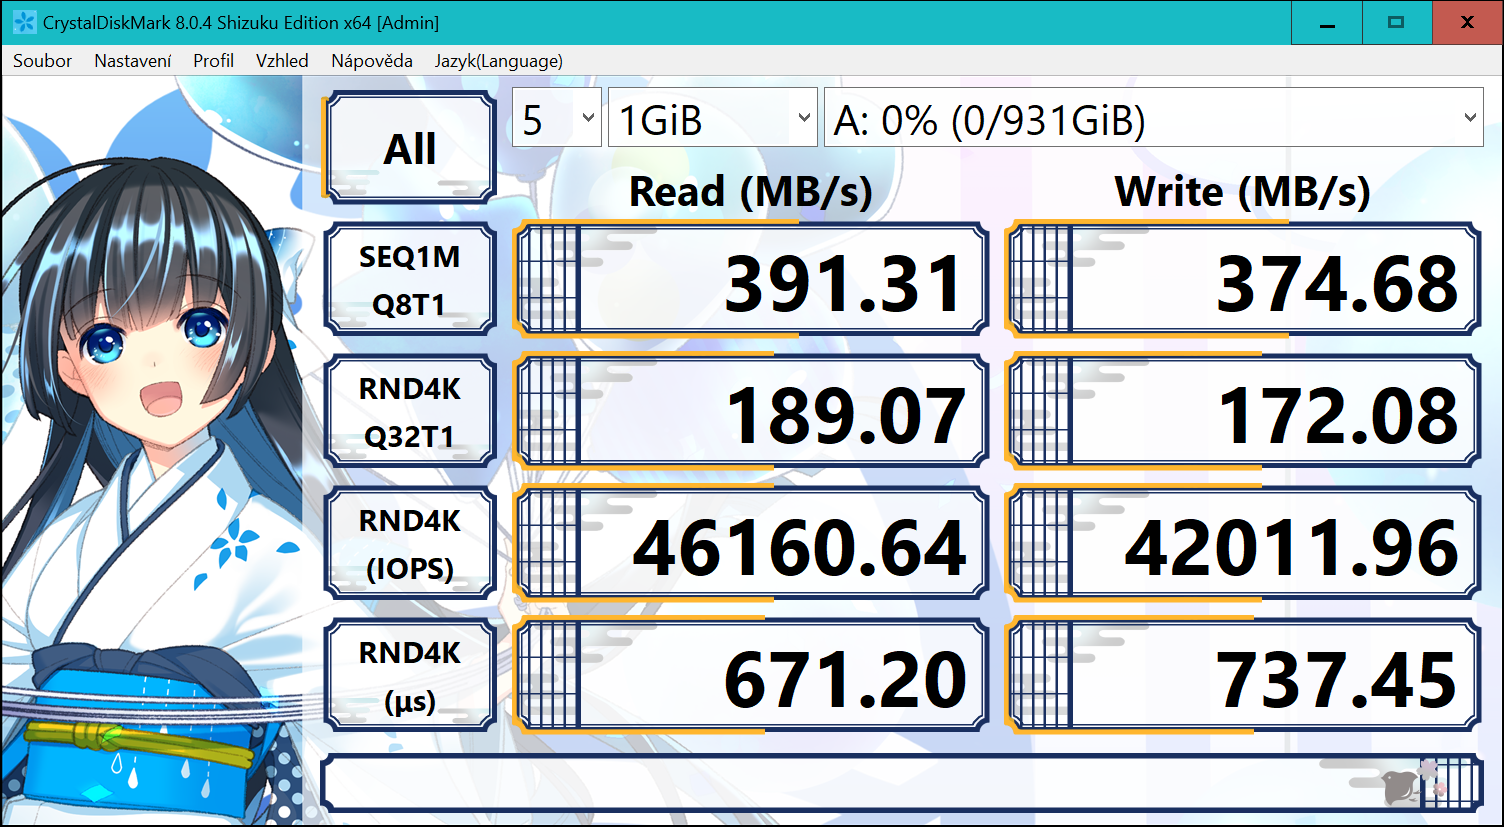This screenshot has width=1504, height=827.
Task: Run all benchmarks with the All button
Action: click(410, 148)
